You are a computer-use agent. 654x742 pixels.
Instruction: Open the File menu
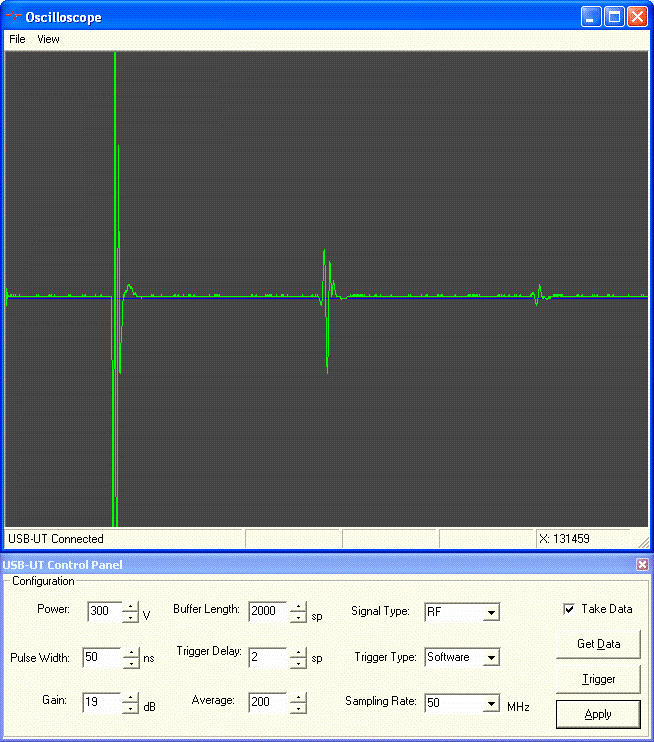(17, 39)
